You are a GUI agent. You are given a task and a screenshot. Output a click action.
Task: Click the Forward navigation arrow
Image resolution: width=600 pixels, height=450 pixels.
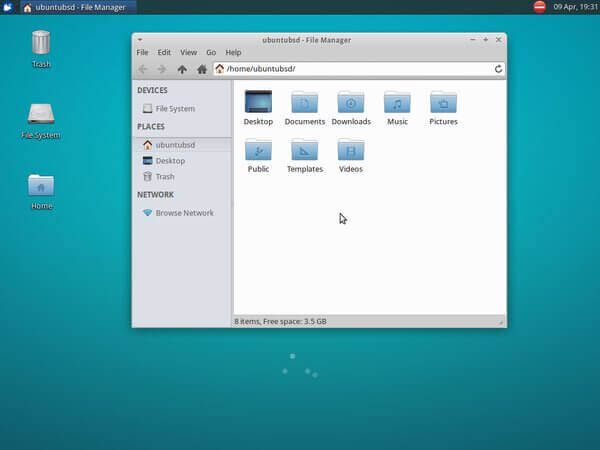[161, 69]
